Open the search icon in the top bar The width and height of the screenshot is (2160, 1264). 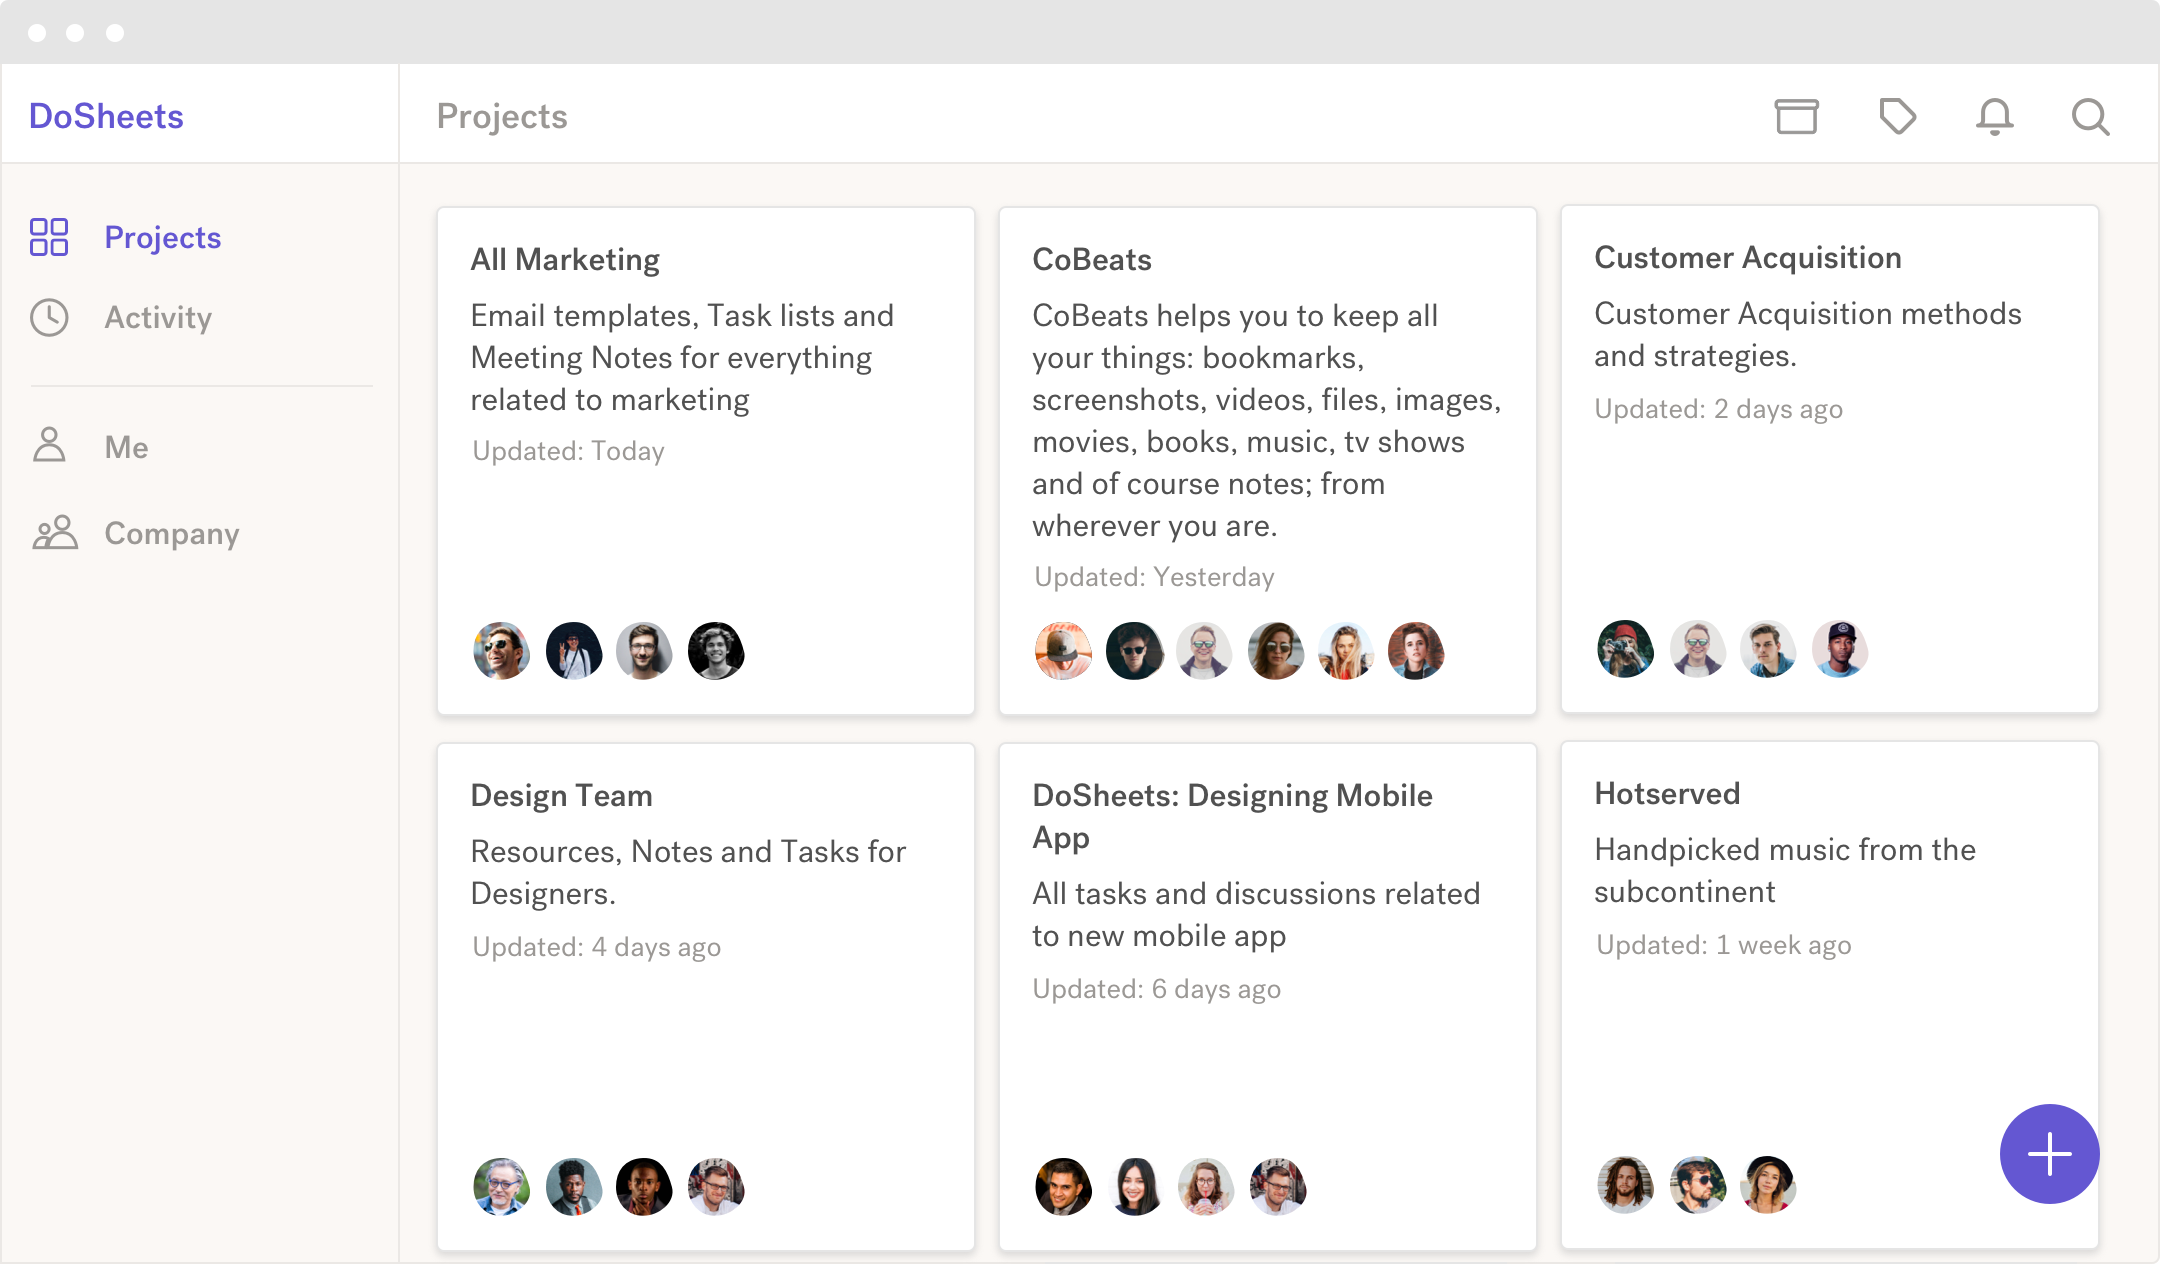[2089, 116]
